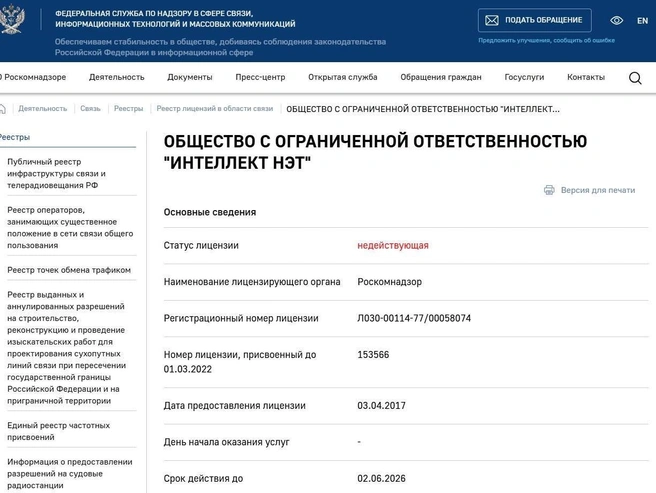The height and width of the screenshot is (493, 656).
Task: Click 'День начала оказания услуг' label
Action: click(x=226, y=442)
